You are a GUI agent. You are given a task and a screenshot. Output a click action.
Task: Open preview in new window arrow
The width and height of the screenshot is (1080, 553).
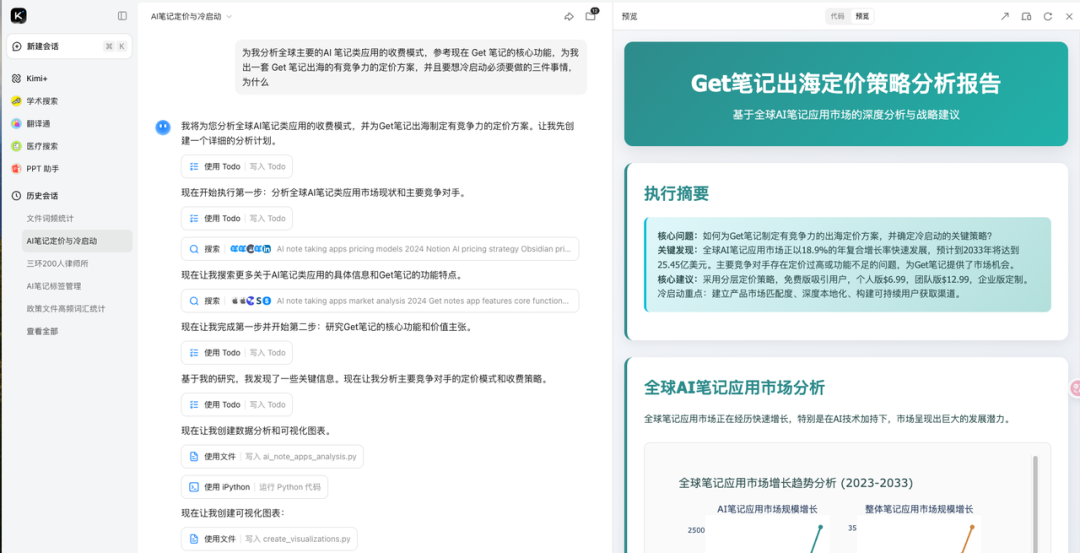(x=1005, y=17)
